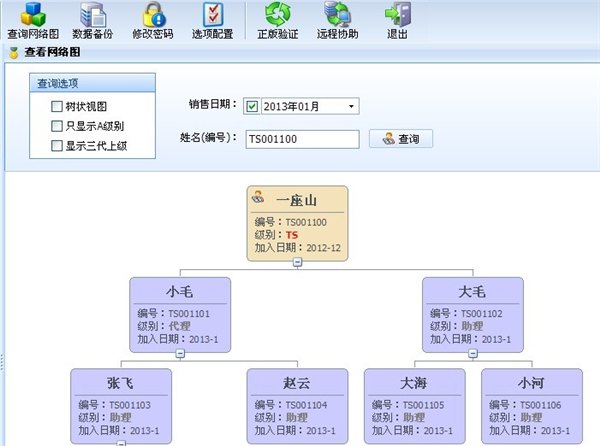600x446 pixels.
Task: Click 编号：TS001106 in 小河 card
Action: click(525, 405)
